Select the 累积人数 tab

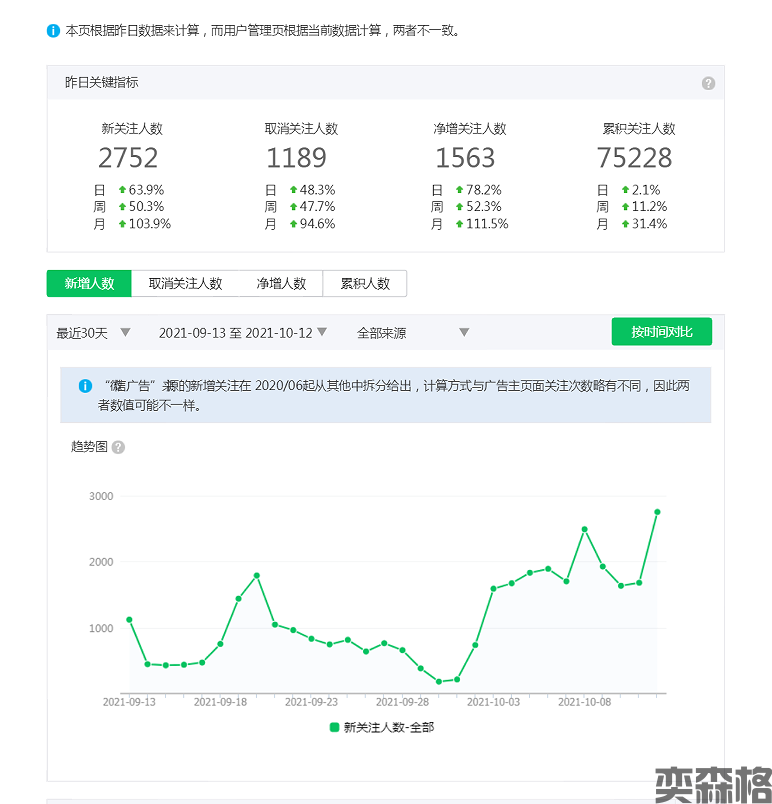365,284
